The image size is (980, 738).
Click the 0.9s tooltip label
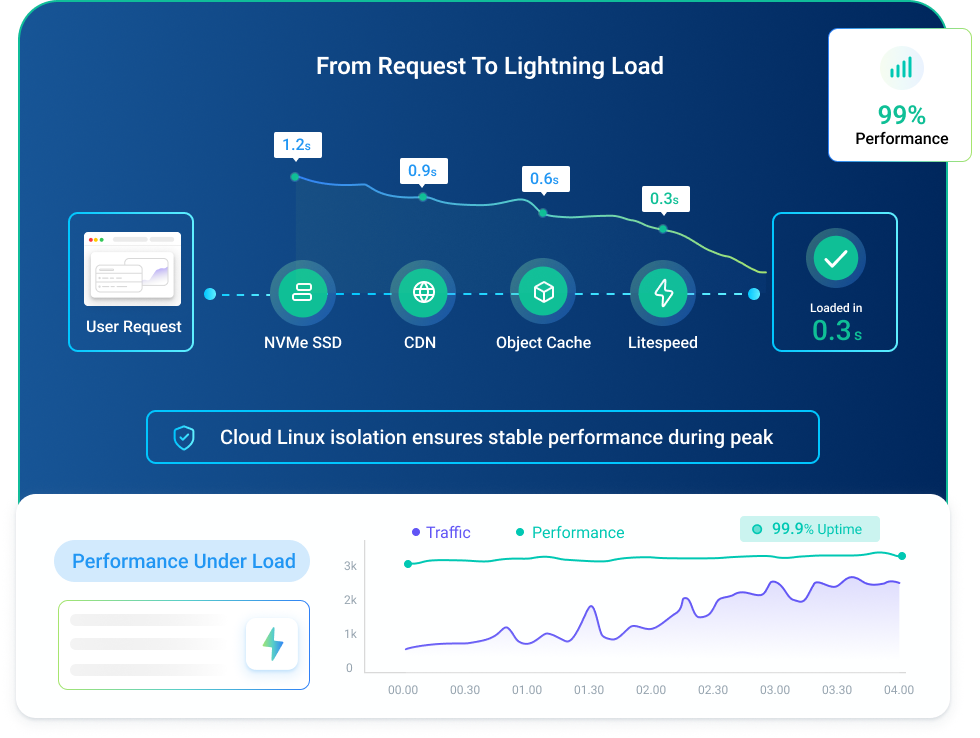click(423, 171)
